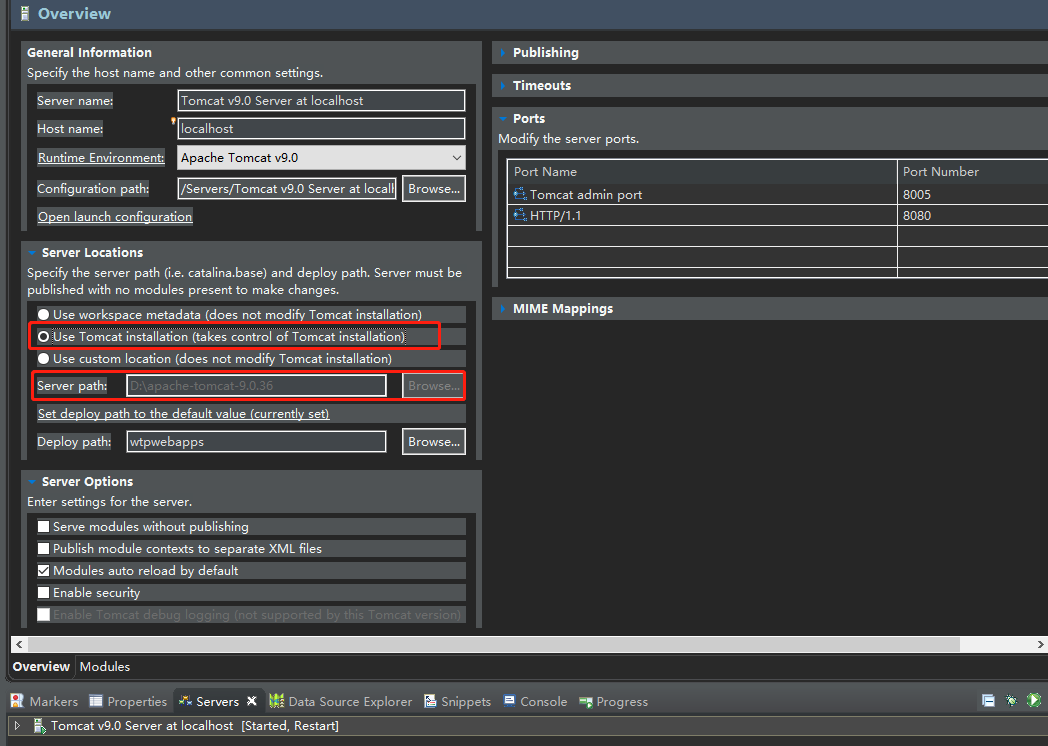Click the Snippets view icon

[430, 701]
